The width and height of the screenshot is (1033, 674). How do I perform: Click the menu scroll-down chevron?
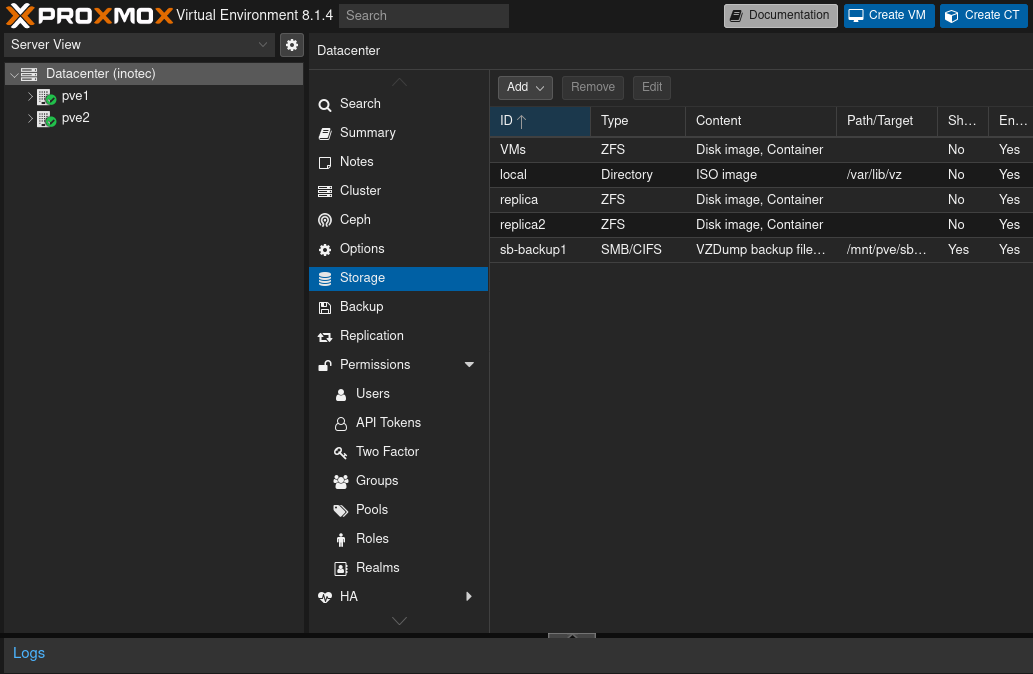pos(399,621)
